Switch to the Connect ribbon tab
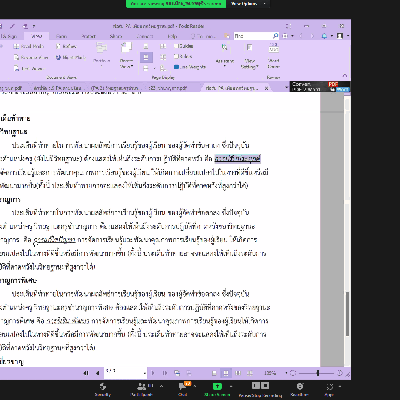 pos(145,36)
